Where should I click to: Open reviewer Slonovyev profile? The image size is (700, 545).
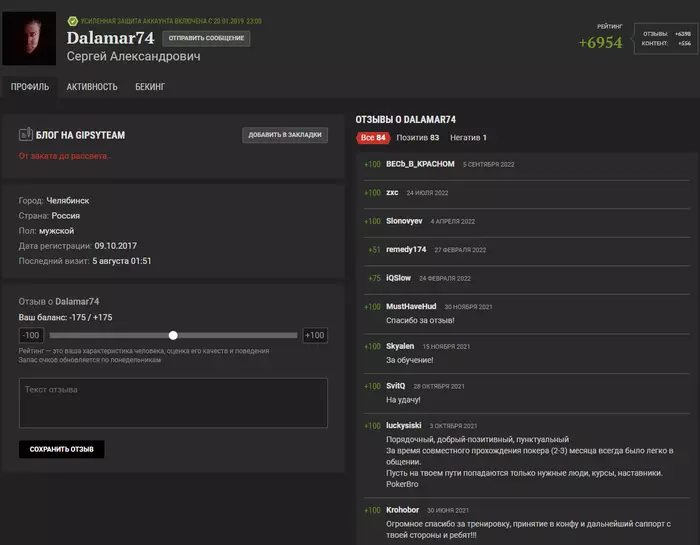[404, 221]
